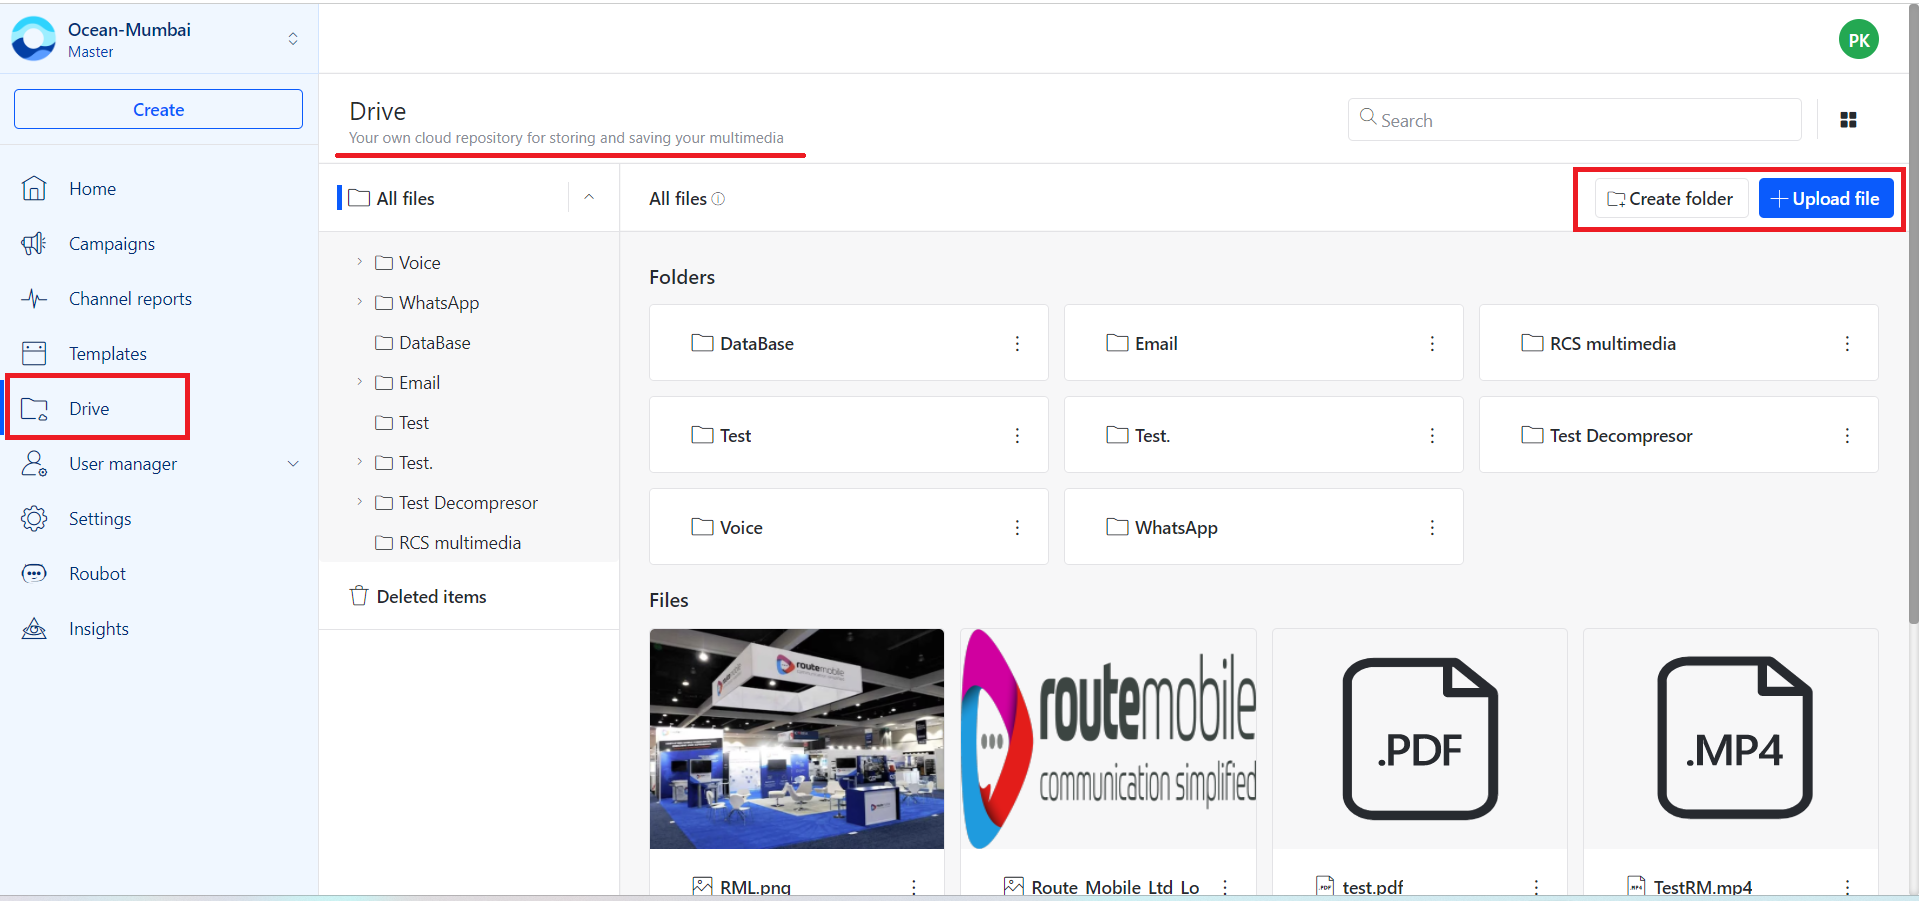Open Campaigns from the sidebar
The image size is (1919, 901).
point(112,244)
